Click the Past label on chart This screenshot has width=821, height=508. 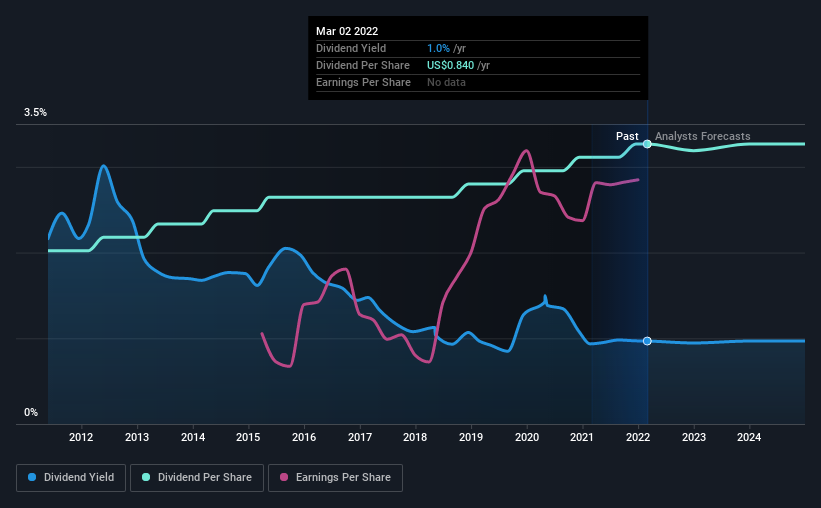coord(627,136)
